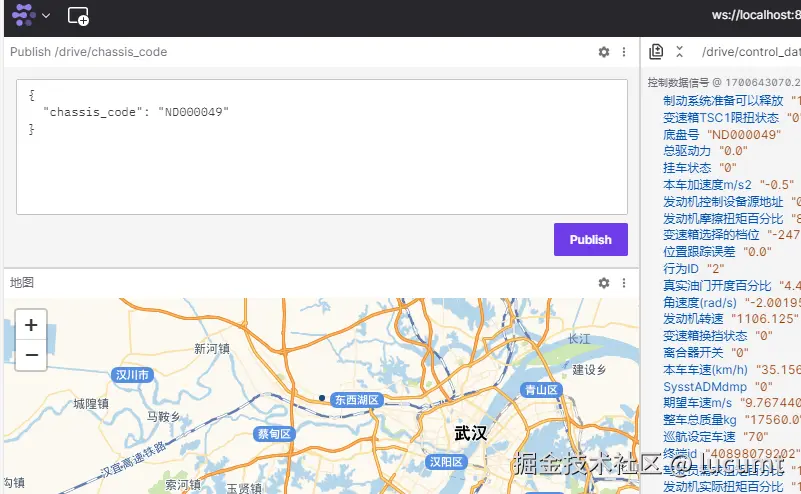Select the 本车车速(km/h) row
This screenshot has height=494, width=801.
732,370
